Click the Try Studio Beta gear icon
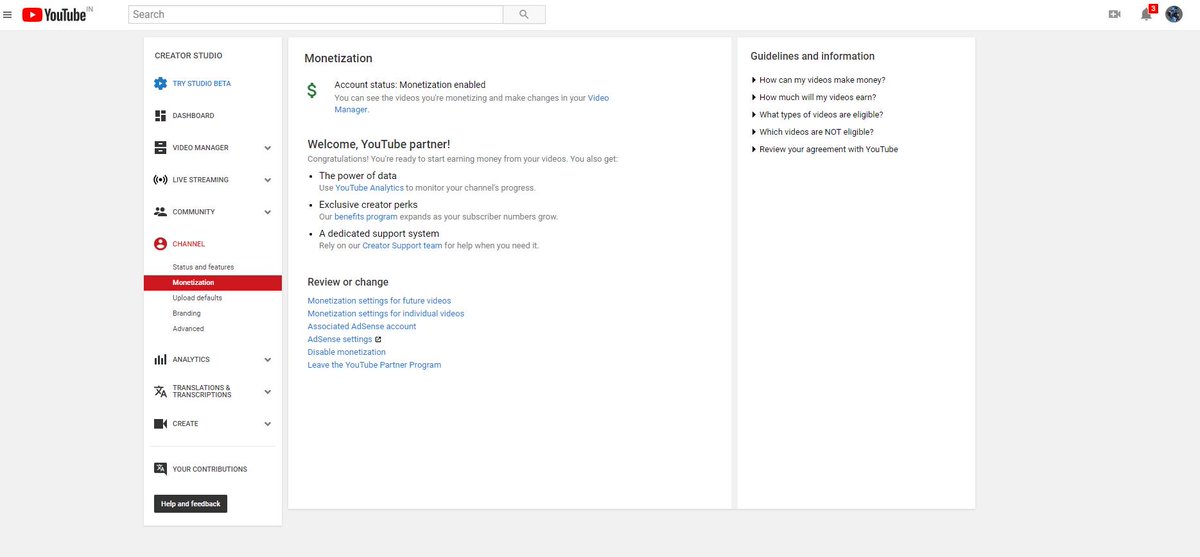 160,84
